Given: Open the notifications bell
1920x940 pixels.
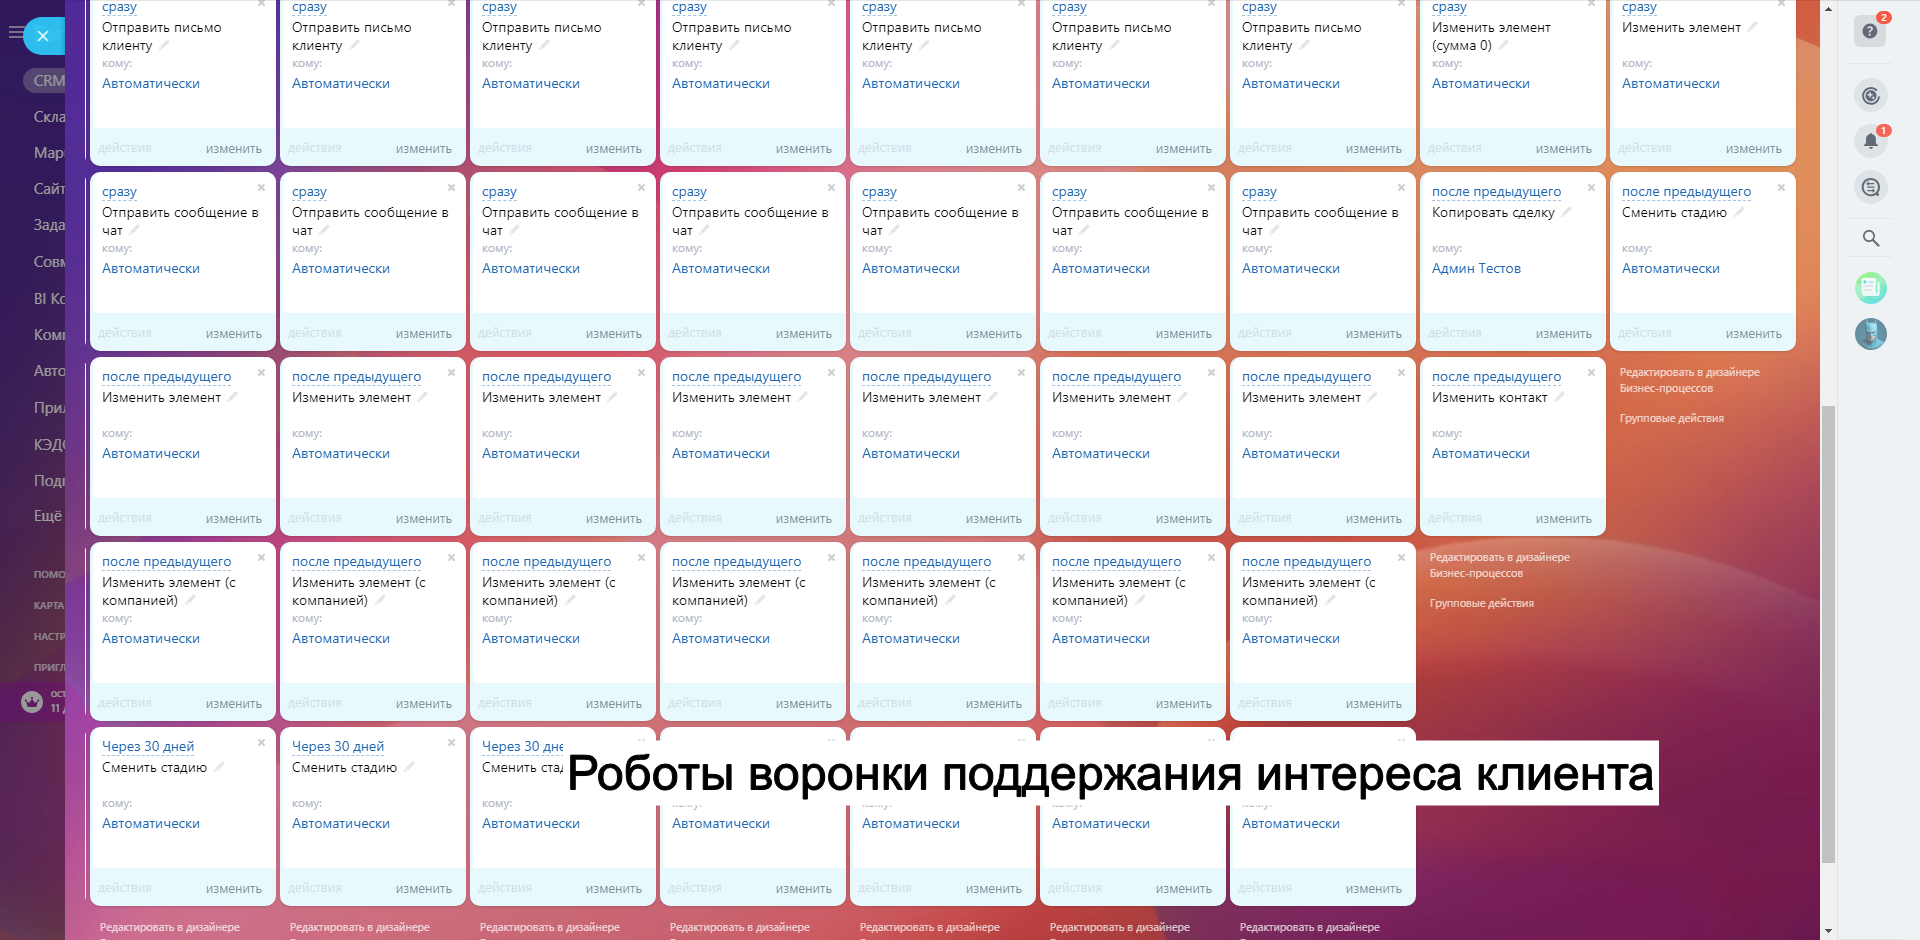Looking at the screenshot, I should click(x=1871, y=141).
